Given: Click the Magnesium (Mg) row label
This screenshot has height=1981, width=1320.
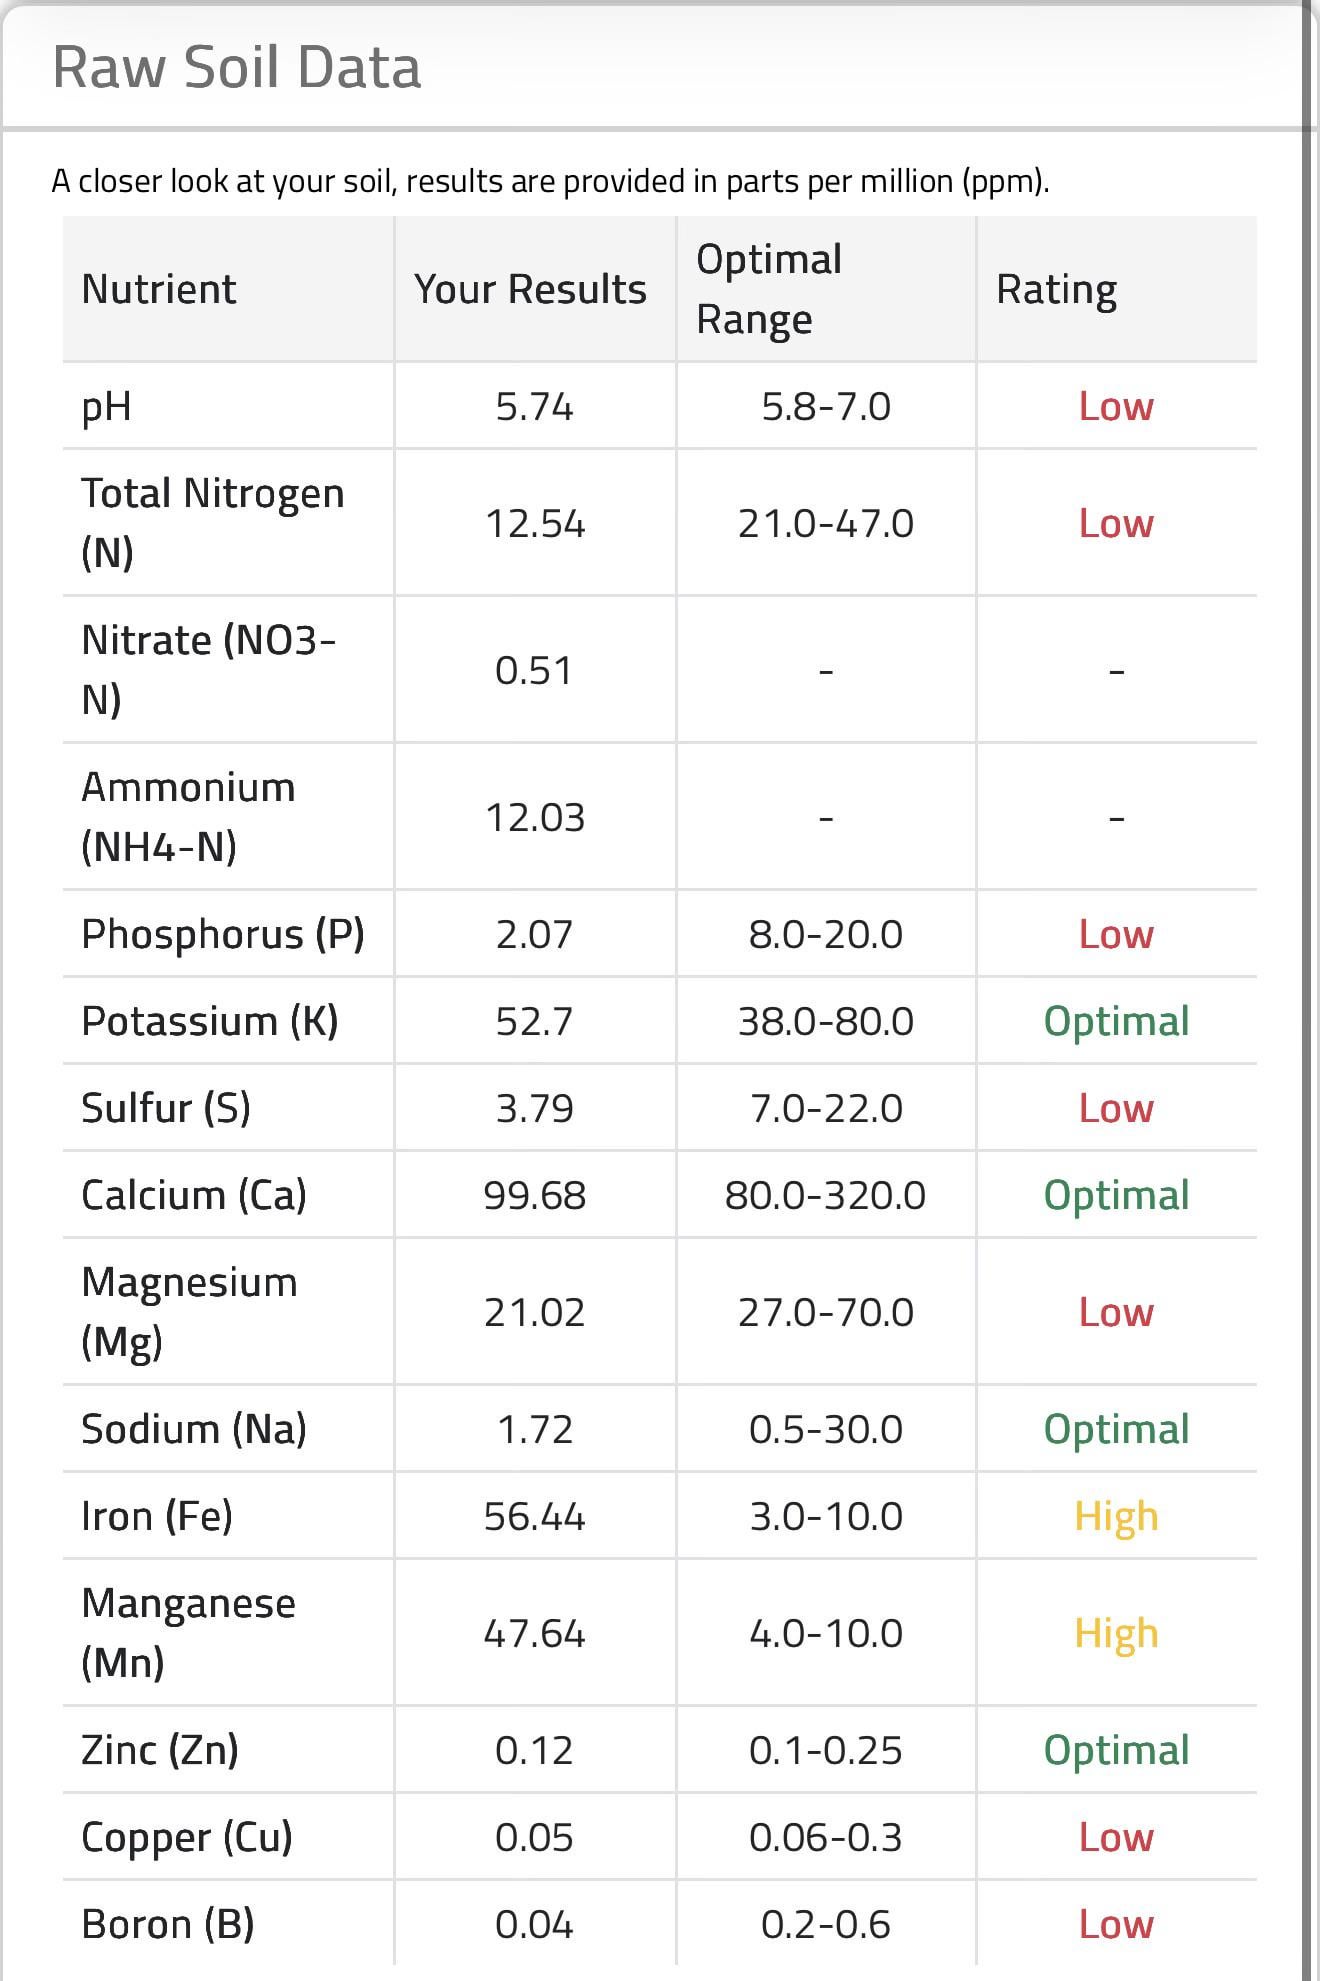Looking at the screenshot, I should (x=189, y=1311).
